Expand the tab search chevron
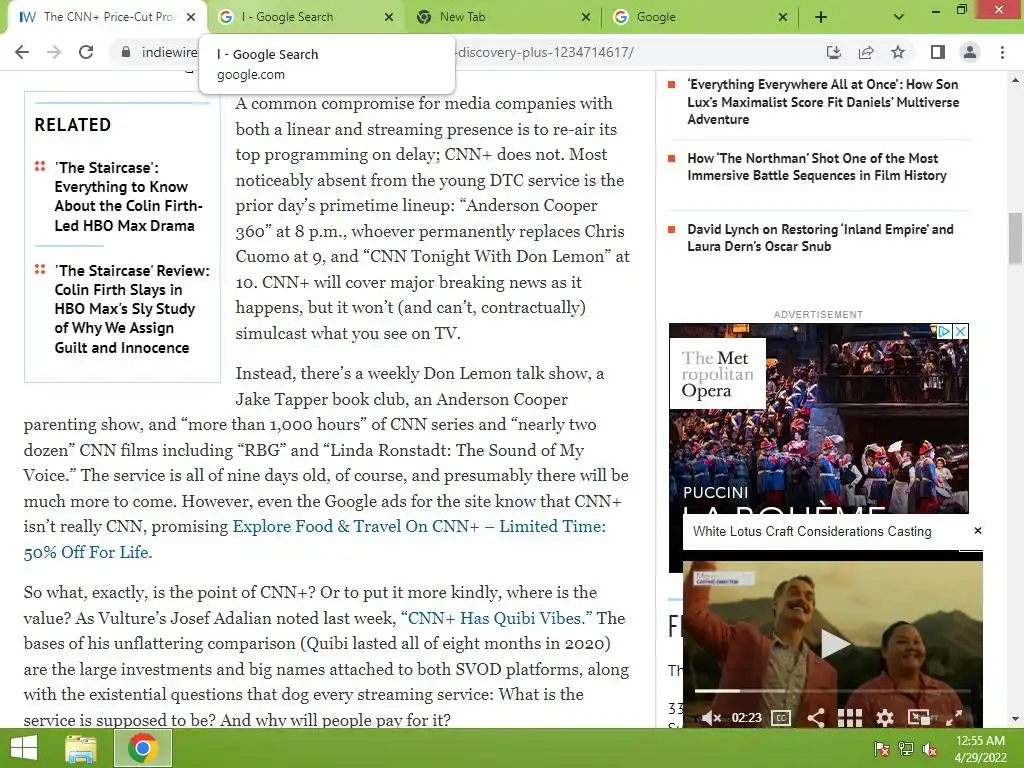The image size is (1024, 768). pyautogui.click(x=899, y=17)
